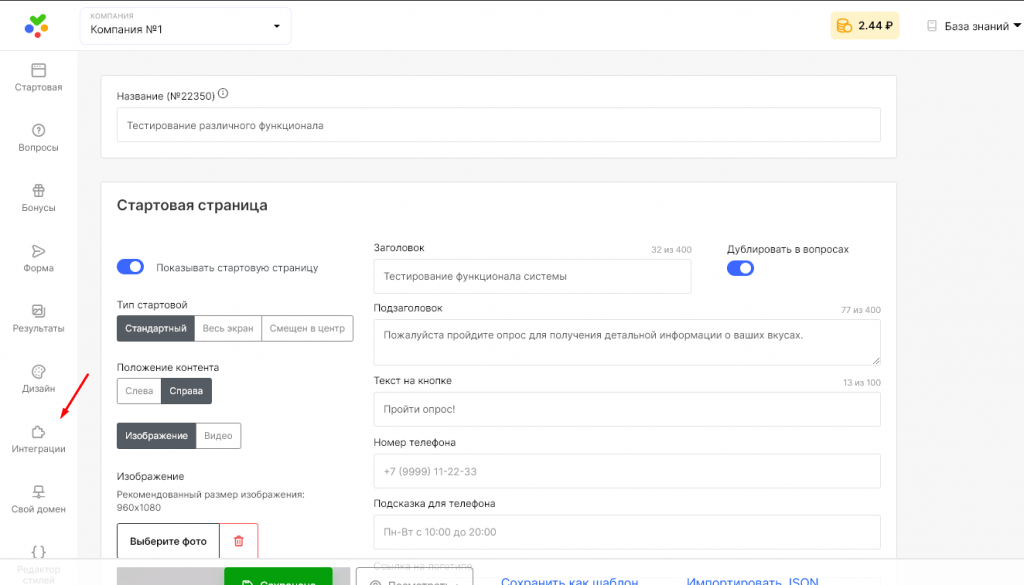1024x585 pixels.
Task: Open the Форма paper-plane icon
Action: point(38,251)
